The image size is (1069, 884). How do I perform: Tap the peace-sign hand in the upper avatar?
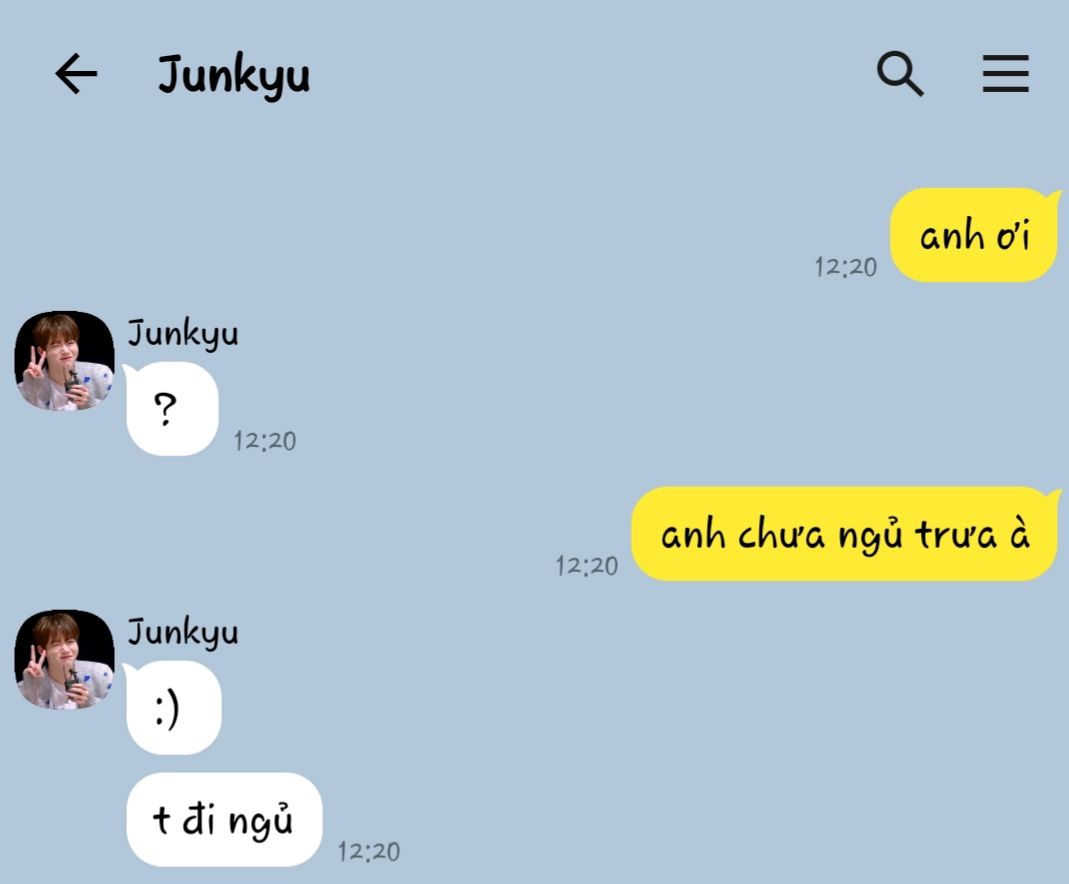click(x=34, y=365)
